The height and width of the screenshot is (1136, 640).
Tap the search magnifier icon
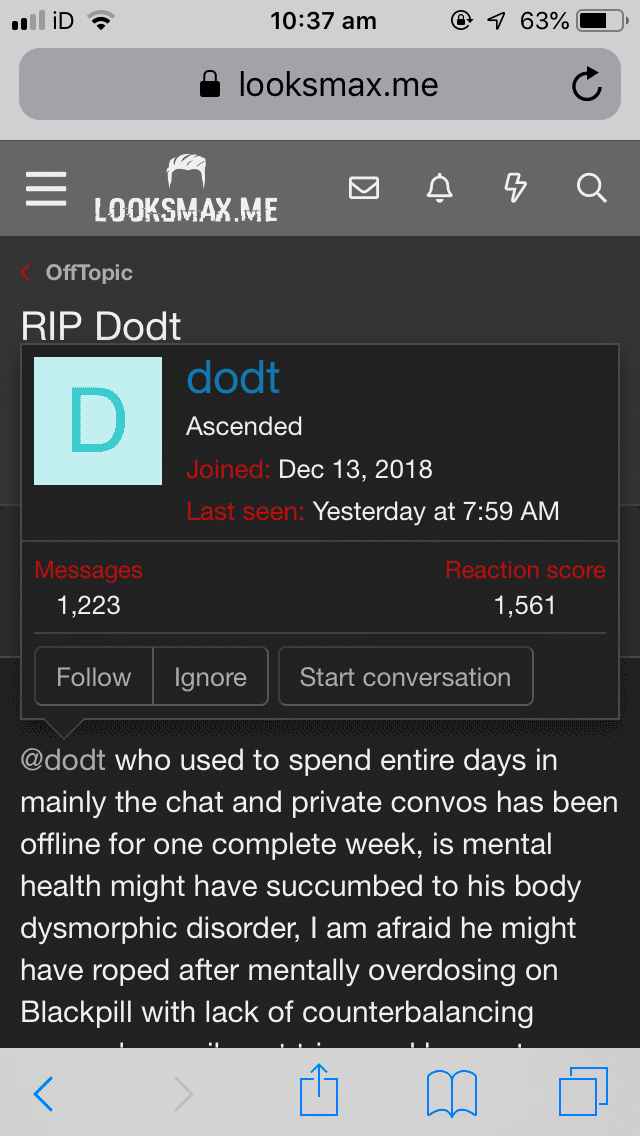click(591, 188)
